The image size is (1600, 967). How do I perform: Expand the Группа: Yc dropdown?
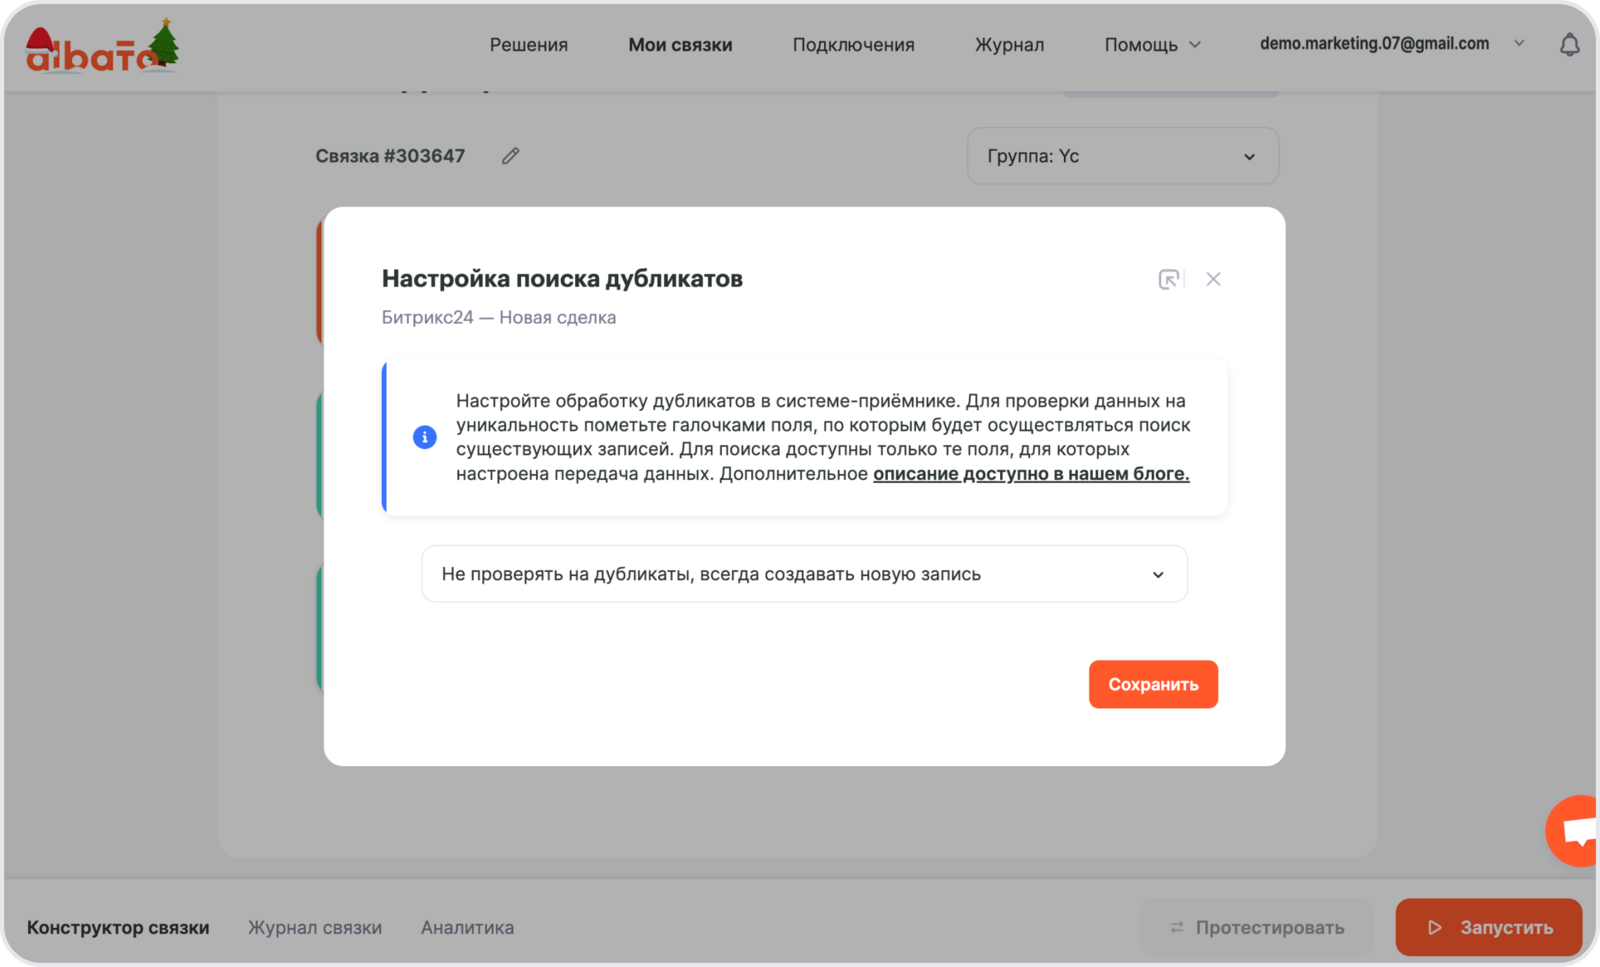point(1122,156)
